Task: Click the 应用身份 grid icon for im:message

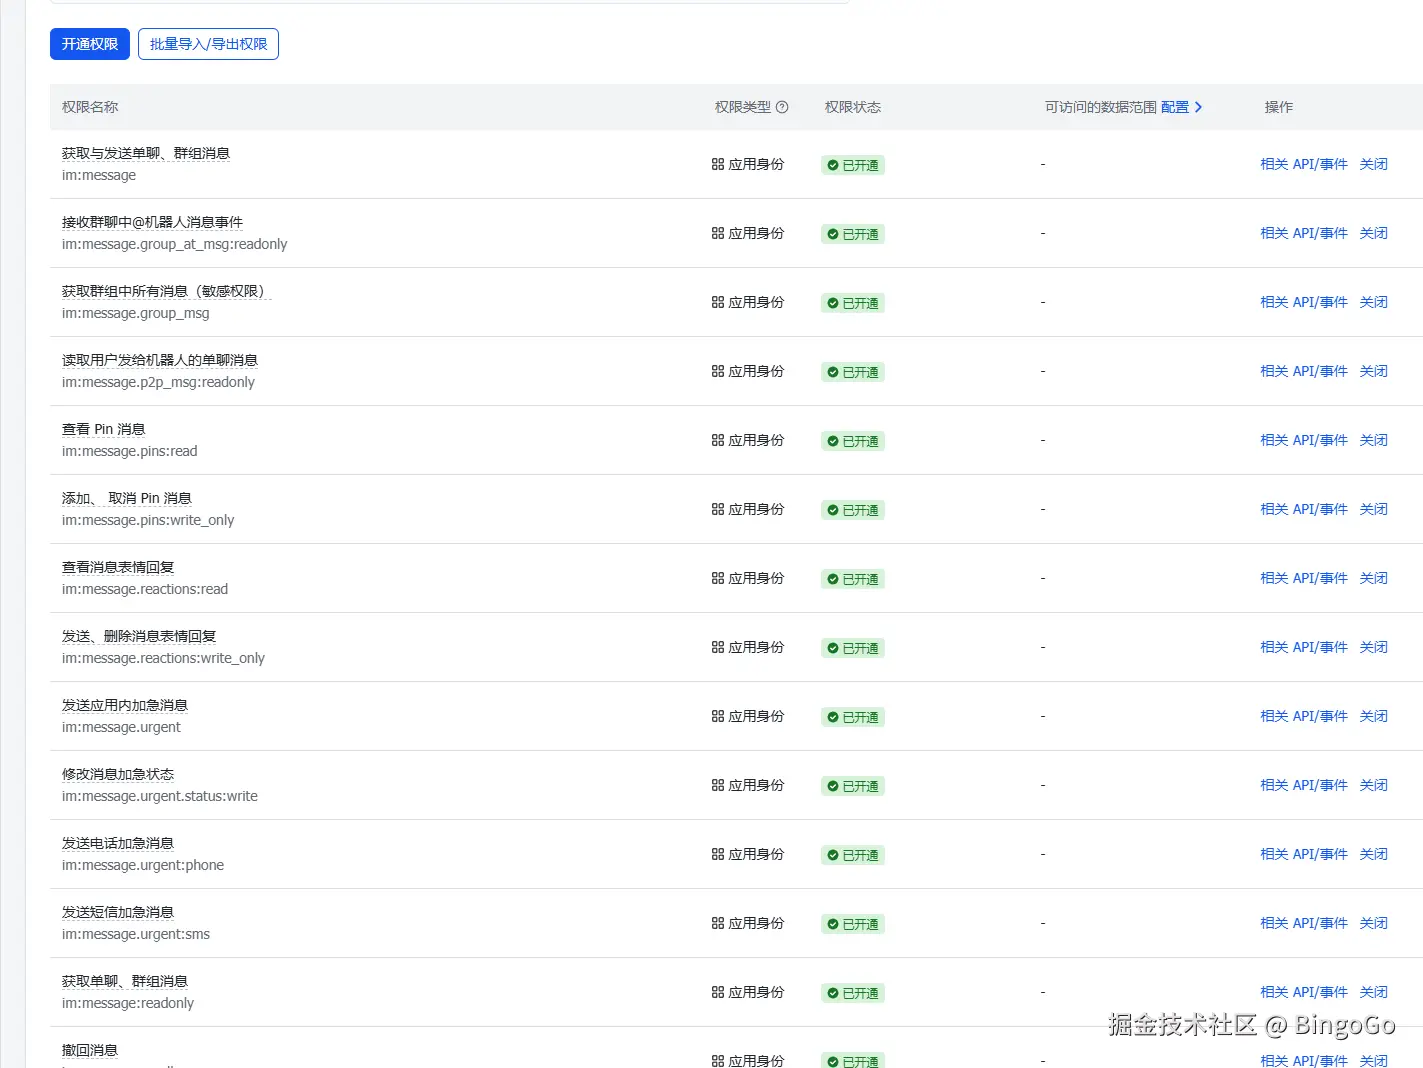Action: click(718, 164)
